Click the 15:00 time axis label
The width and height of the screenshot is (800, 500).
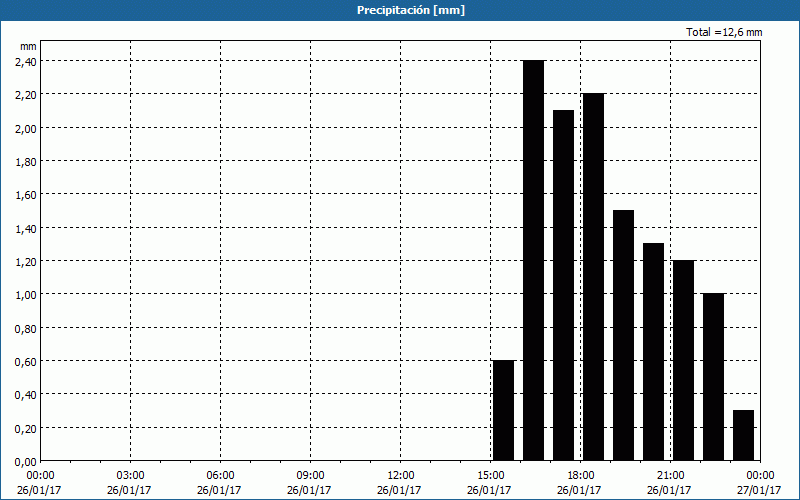click(490, 476)
